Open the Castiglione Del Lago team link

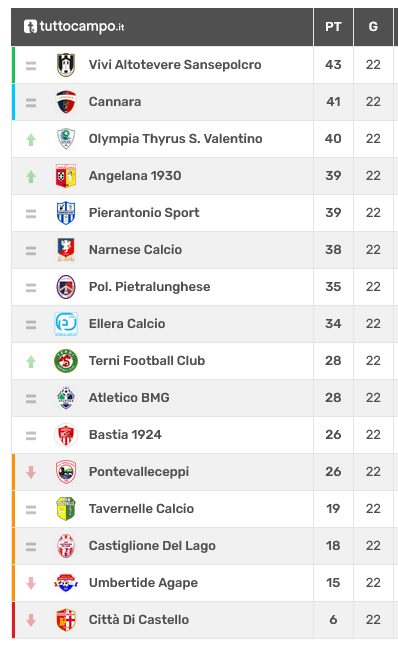click(x=152, y=546)
